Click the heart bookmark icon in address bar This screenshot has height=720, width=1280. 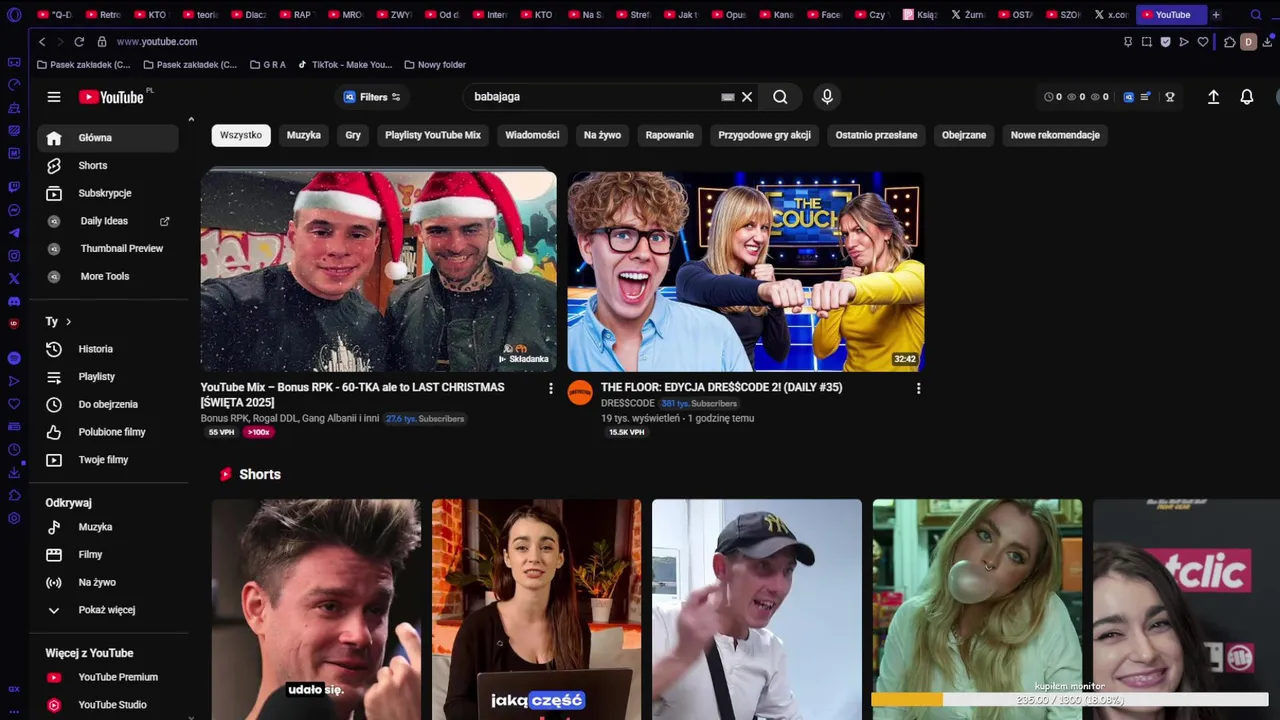(x=1203, y=42)
